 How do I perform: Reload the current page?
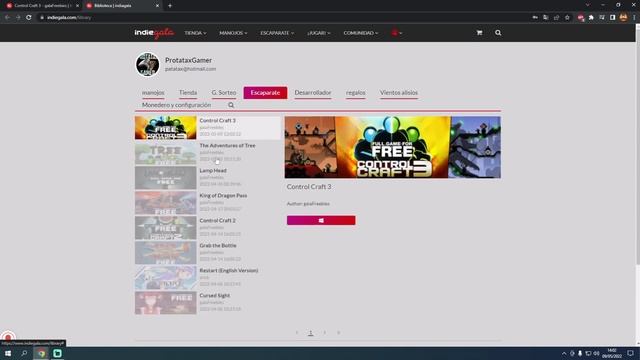[x=29, y=18]
